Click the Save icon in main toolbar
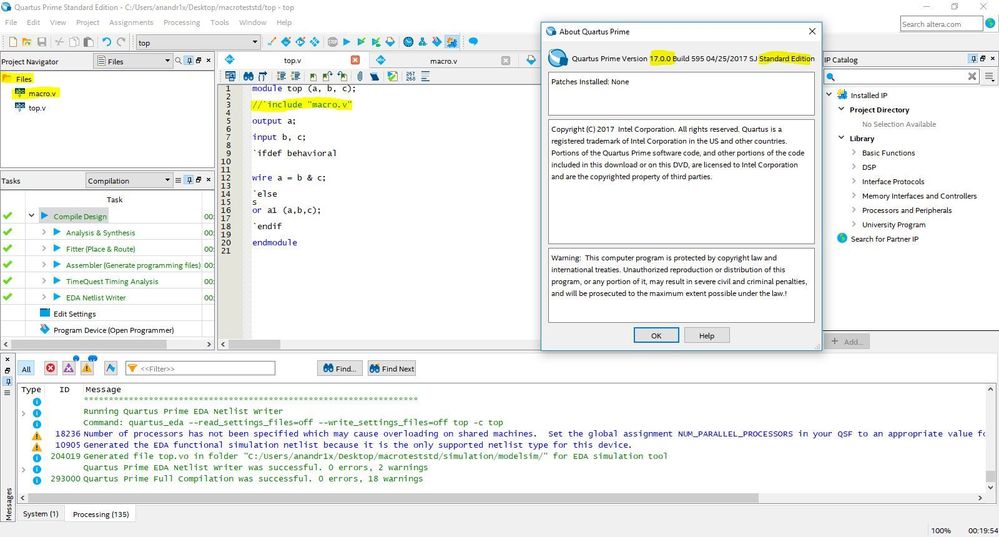This screenshot has height=537, width=999. point(41,42)
